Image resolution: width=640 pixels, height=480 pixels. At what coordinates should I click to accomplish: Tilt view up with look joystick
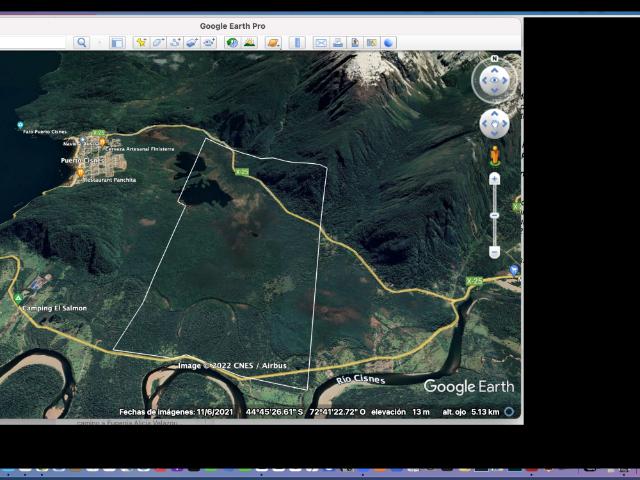(x=494, y=71)
